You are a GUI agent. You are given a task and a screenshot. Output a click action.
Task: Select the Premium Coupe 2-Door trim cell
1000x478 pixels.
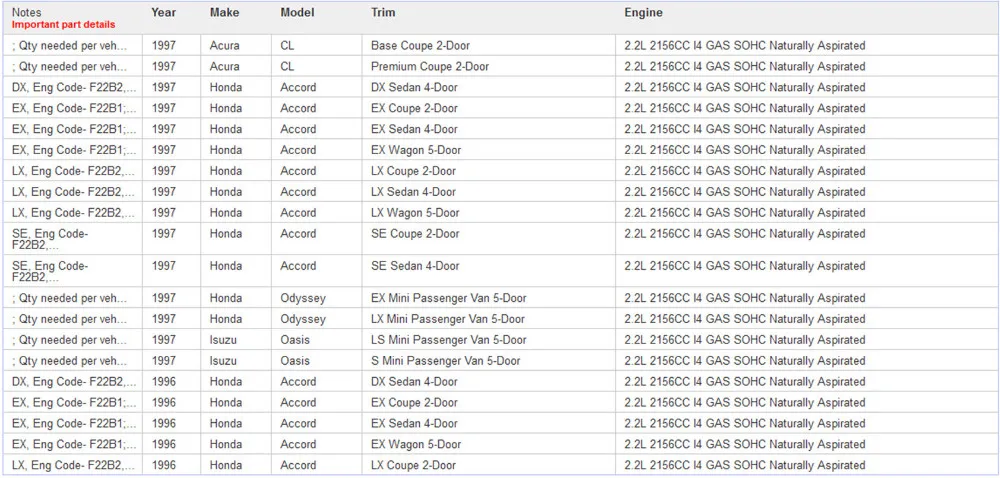[430, 66]
